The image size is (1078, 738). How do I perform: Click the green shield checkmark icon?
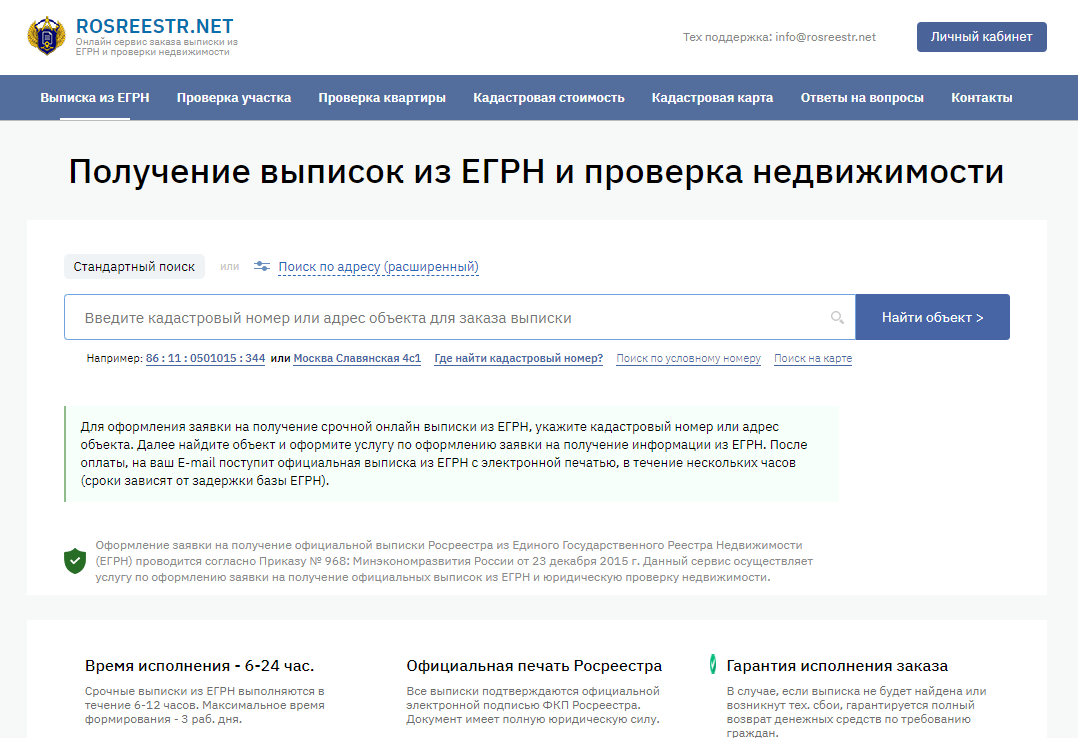tap(75, 560)
